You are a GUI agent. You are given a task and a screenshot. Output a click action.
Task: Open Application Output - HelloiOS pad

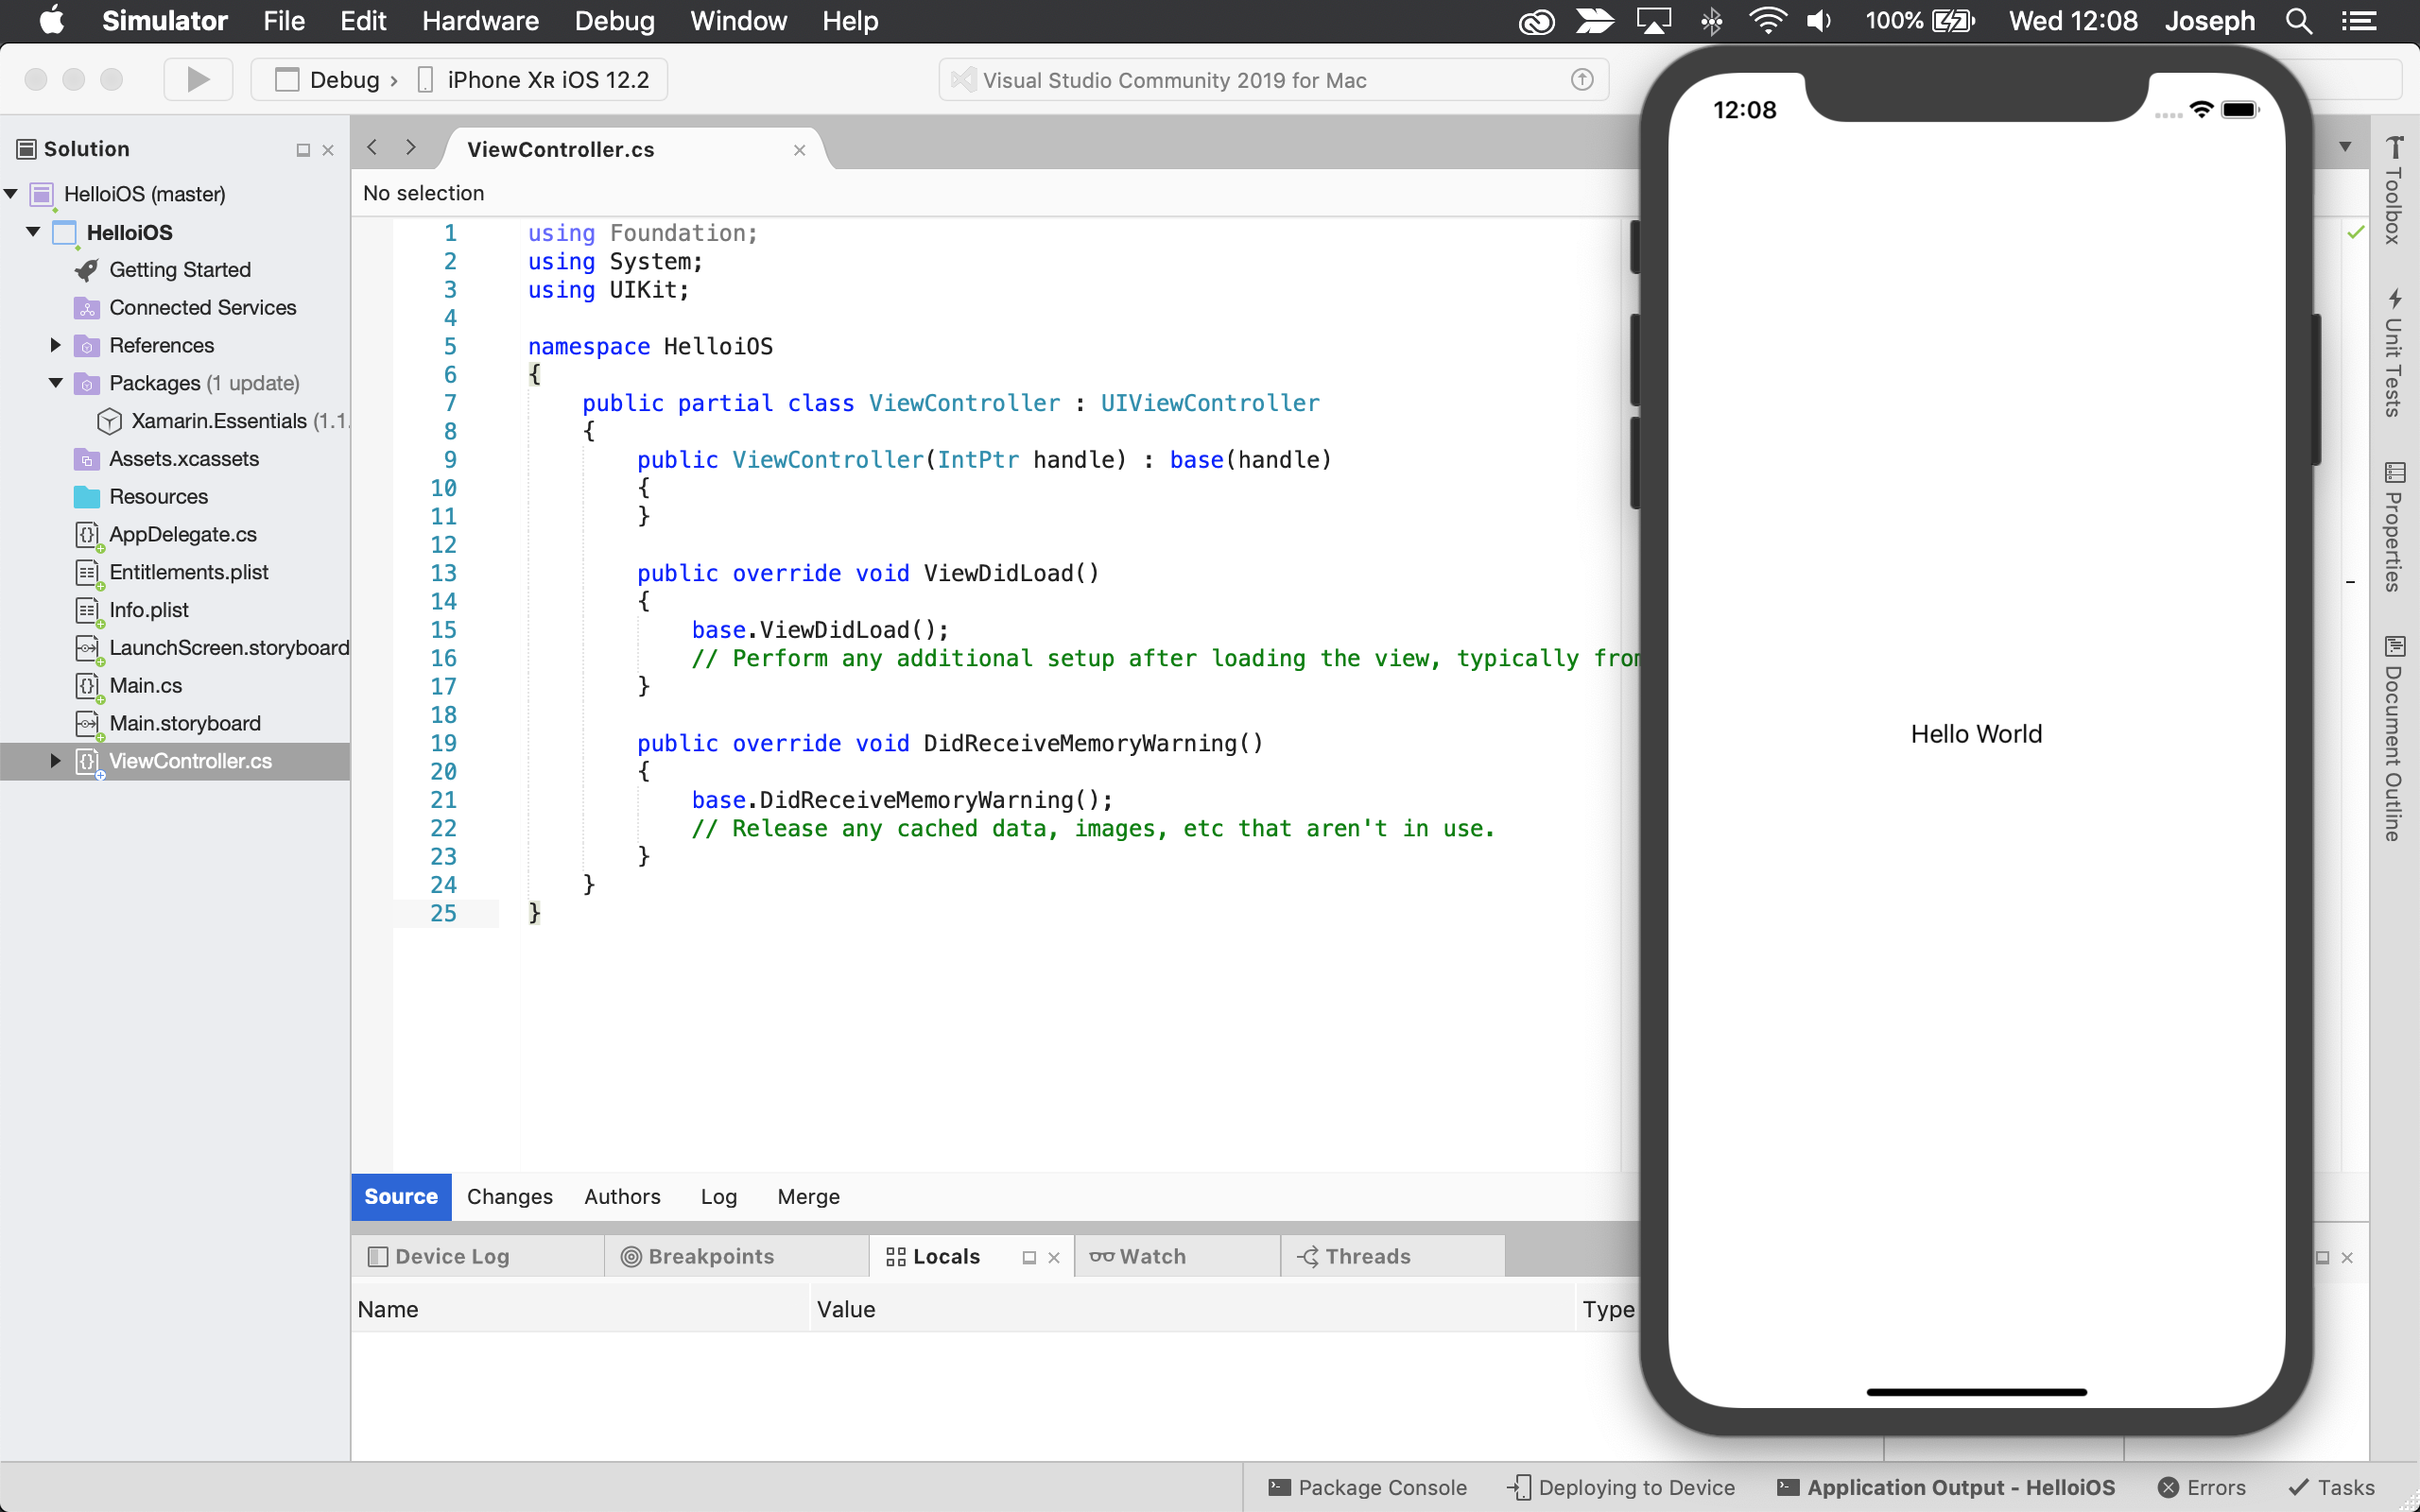(1946, 1487)
